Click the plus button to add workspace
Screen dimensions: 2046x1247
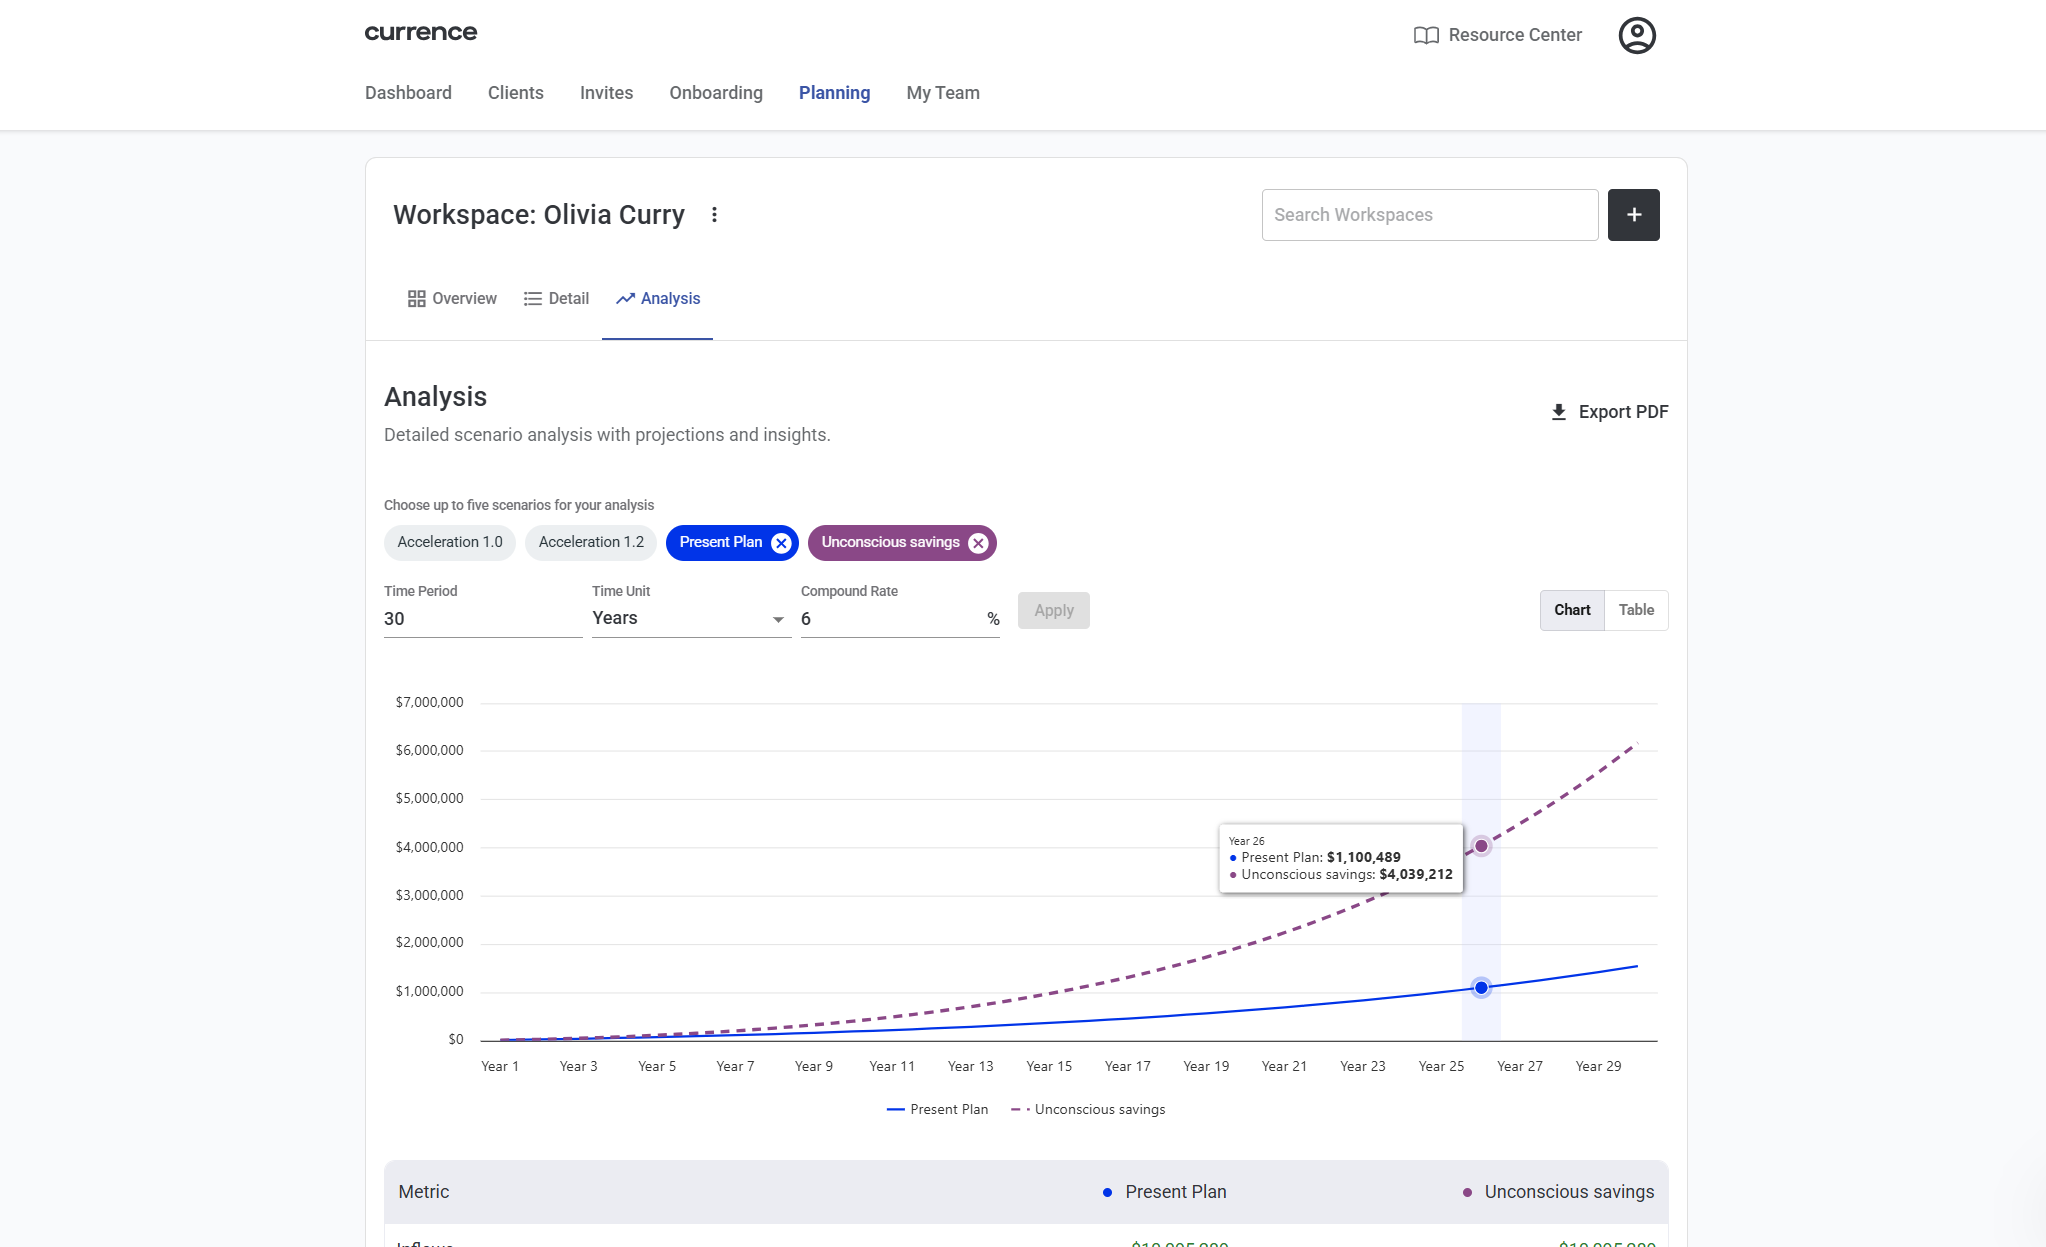(x=1633, y=215)
